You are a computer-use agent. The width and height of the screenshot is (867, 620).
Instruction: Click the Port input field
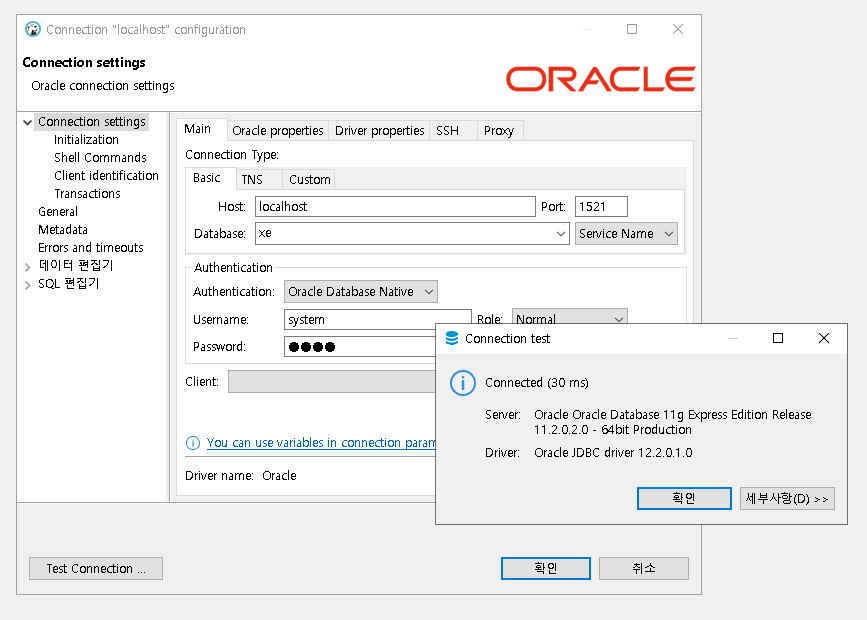point(601,207)
